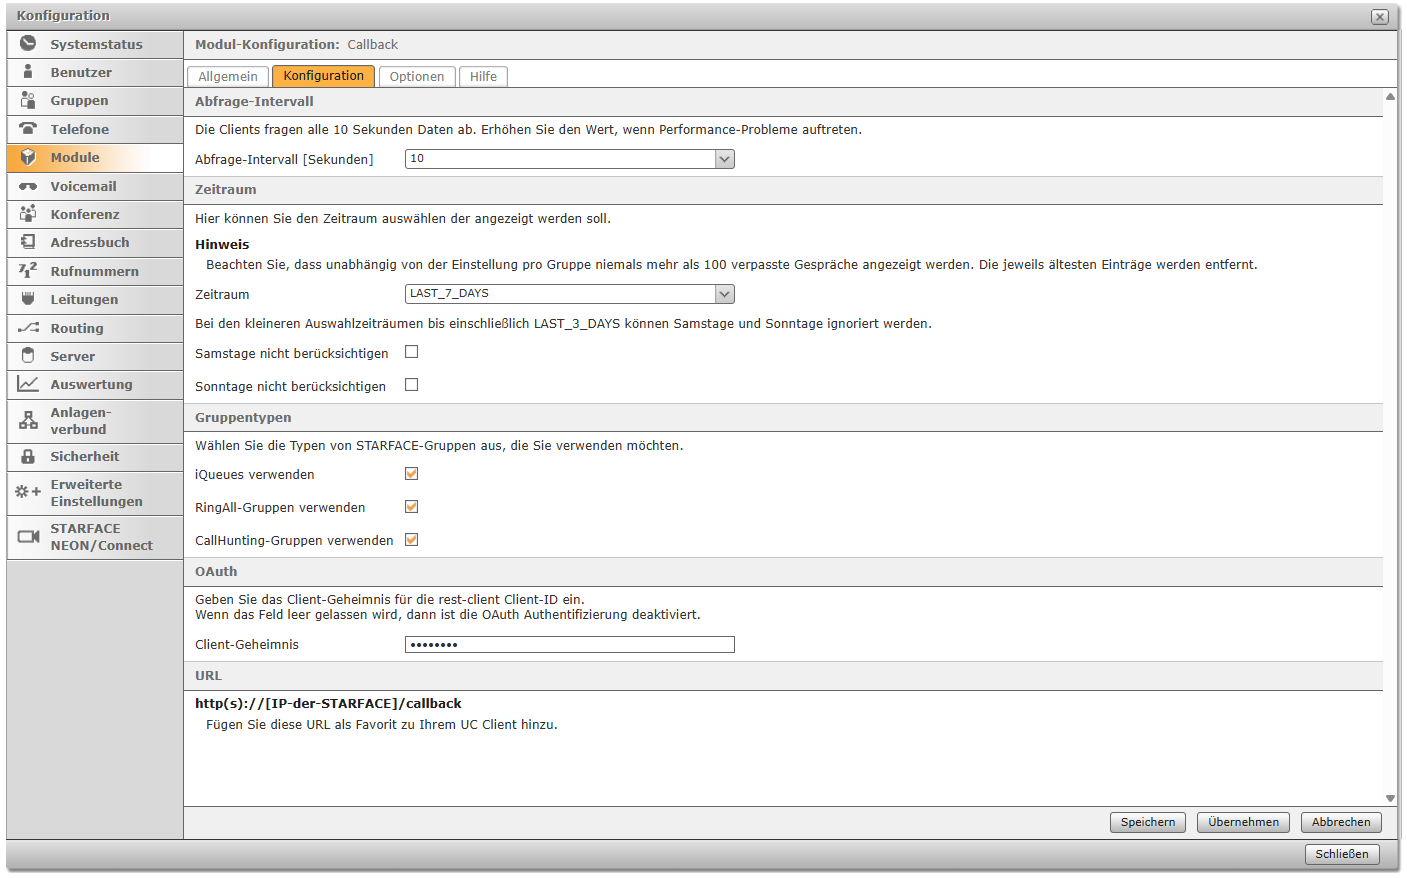
Task: Click the Schließen button
Action: [1342, 854]
